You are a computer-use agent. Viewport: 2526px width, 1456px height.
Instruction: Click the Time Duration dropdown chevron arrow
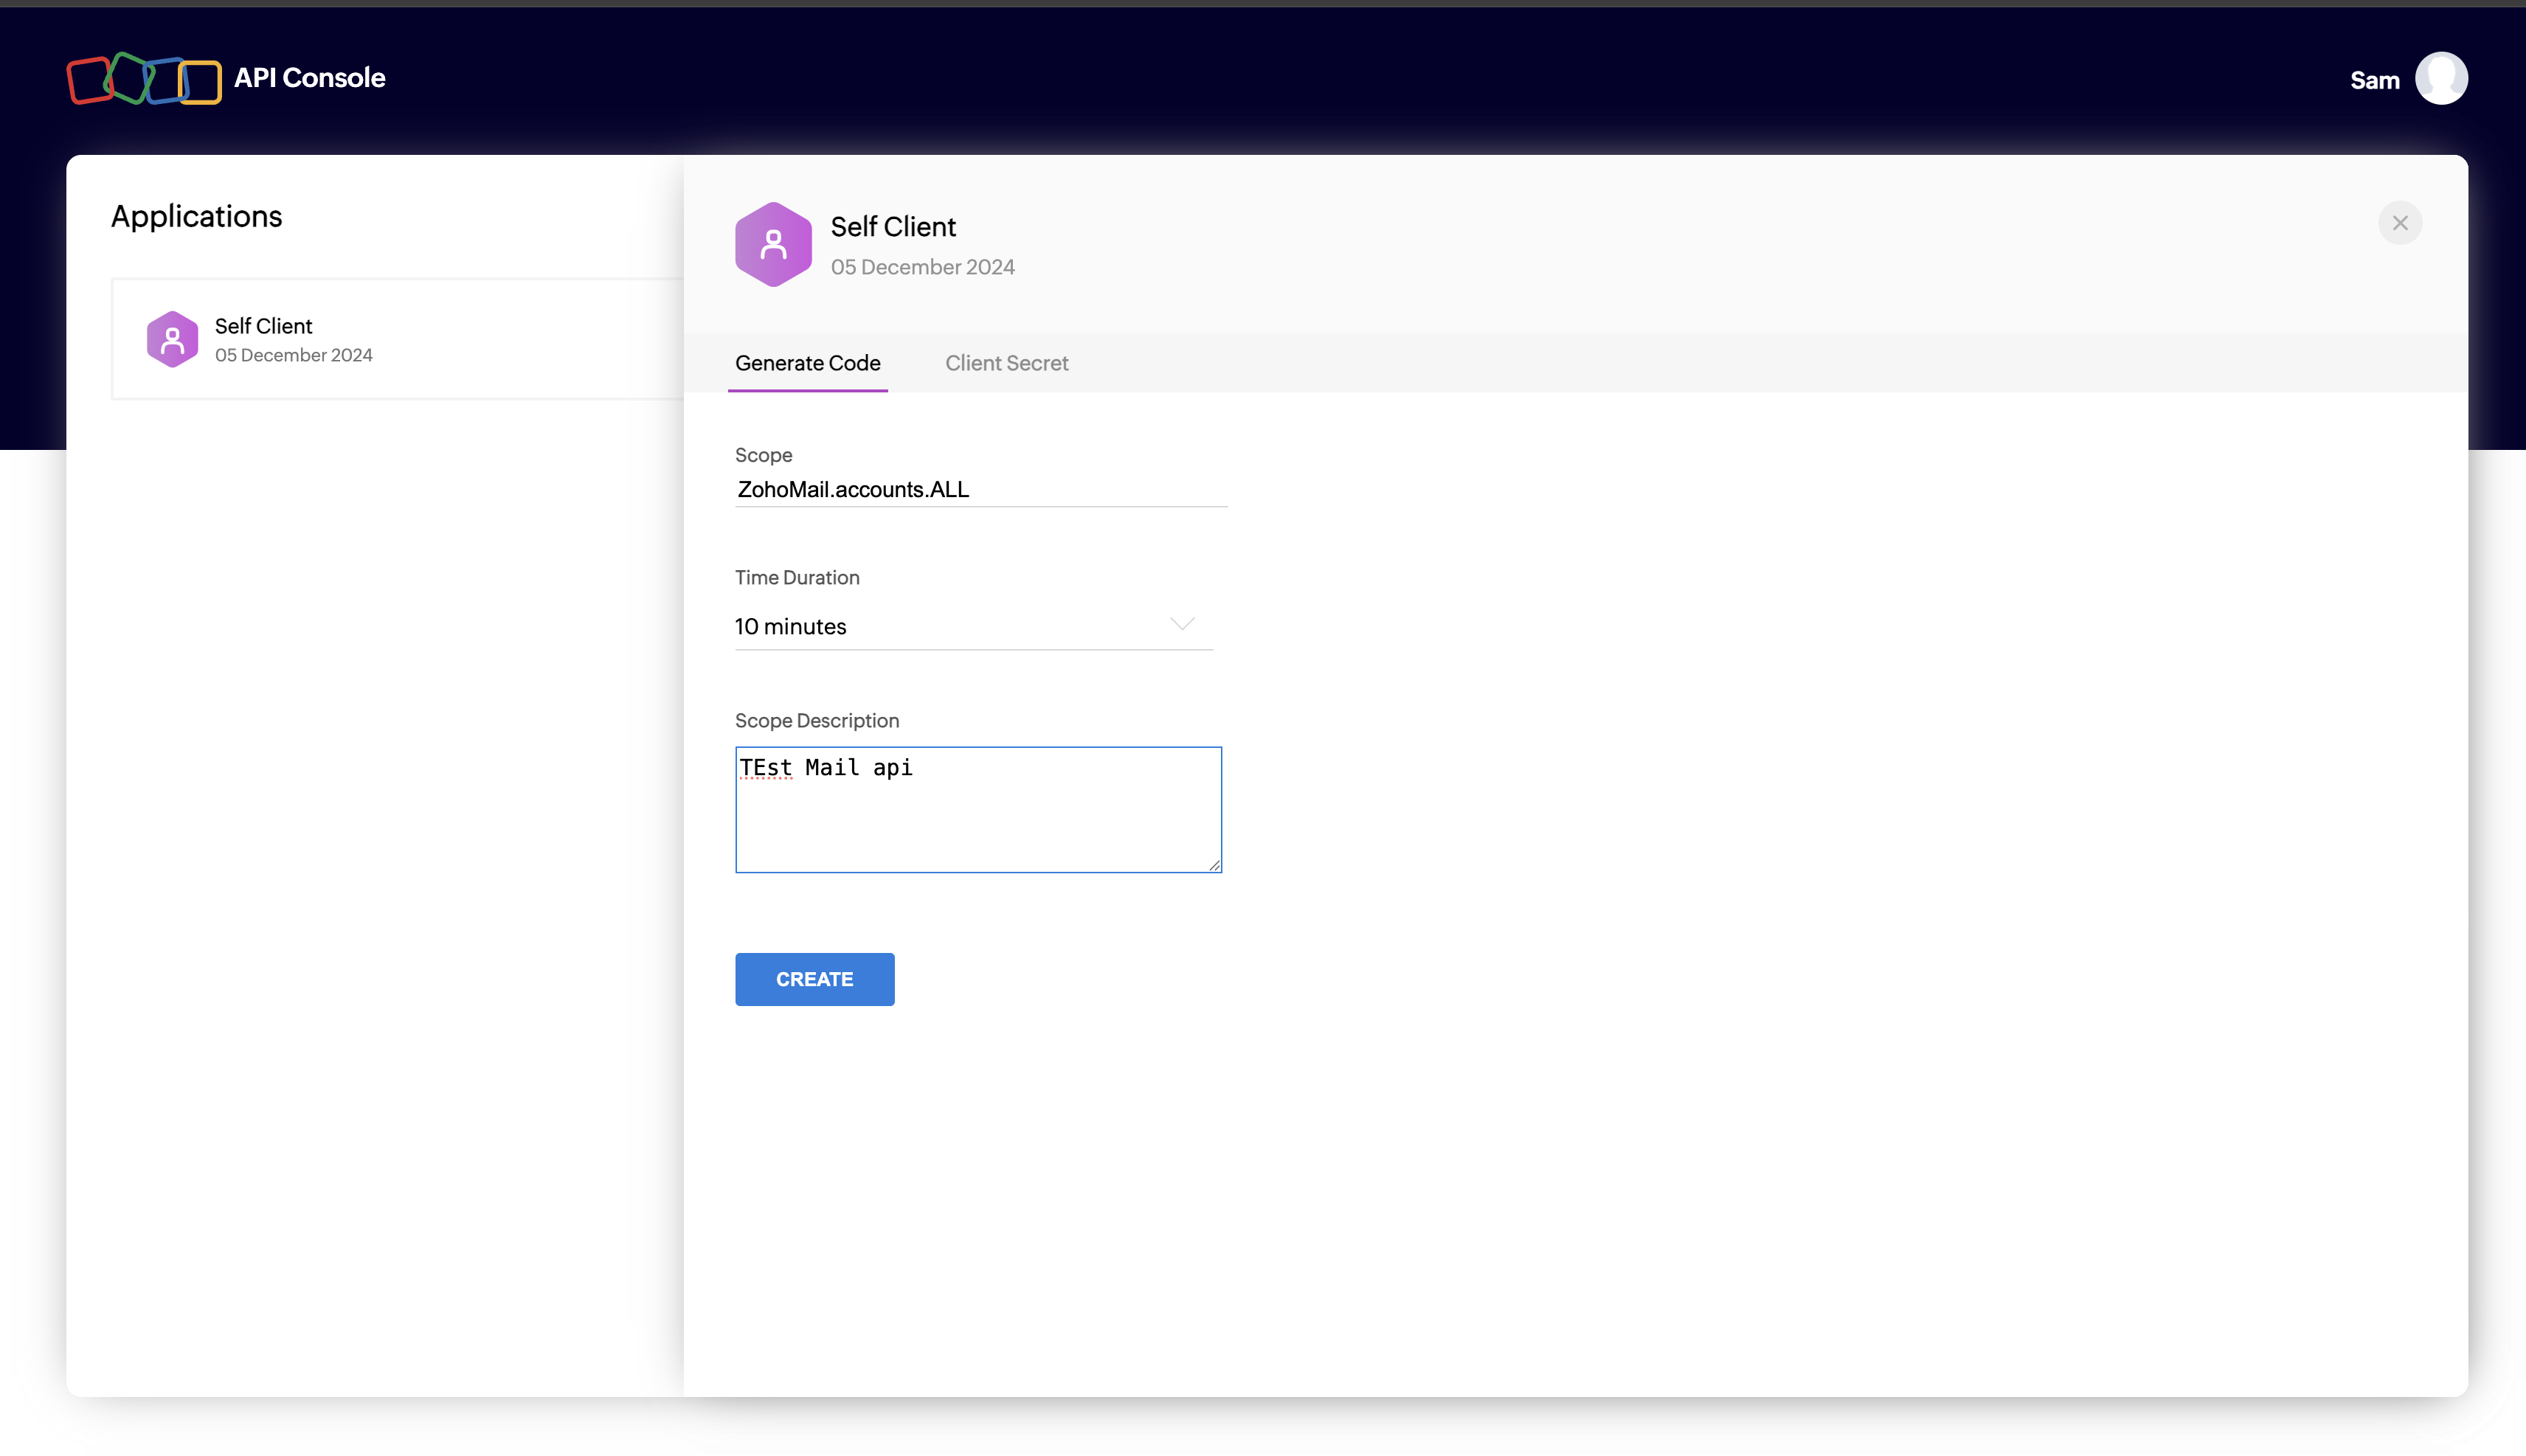coord(1182,625)
